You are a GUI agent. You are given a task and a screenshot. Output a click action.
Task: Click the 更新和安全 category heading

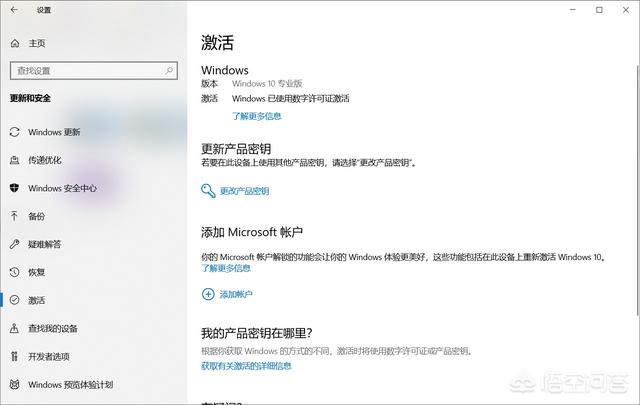point(30,98)
